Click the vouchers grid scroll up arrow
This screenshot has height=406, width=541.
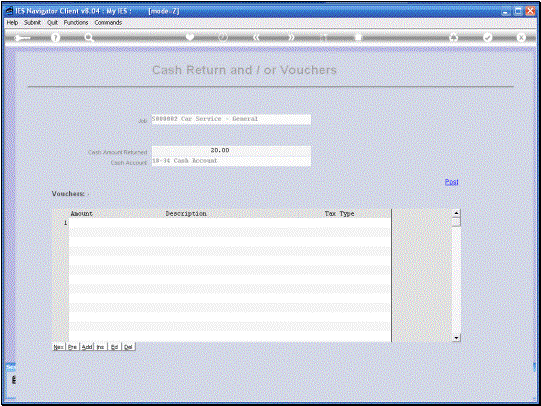456,213
